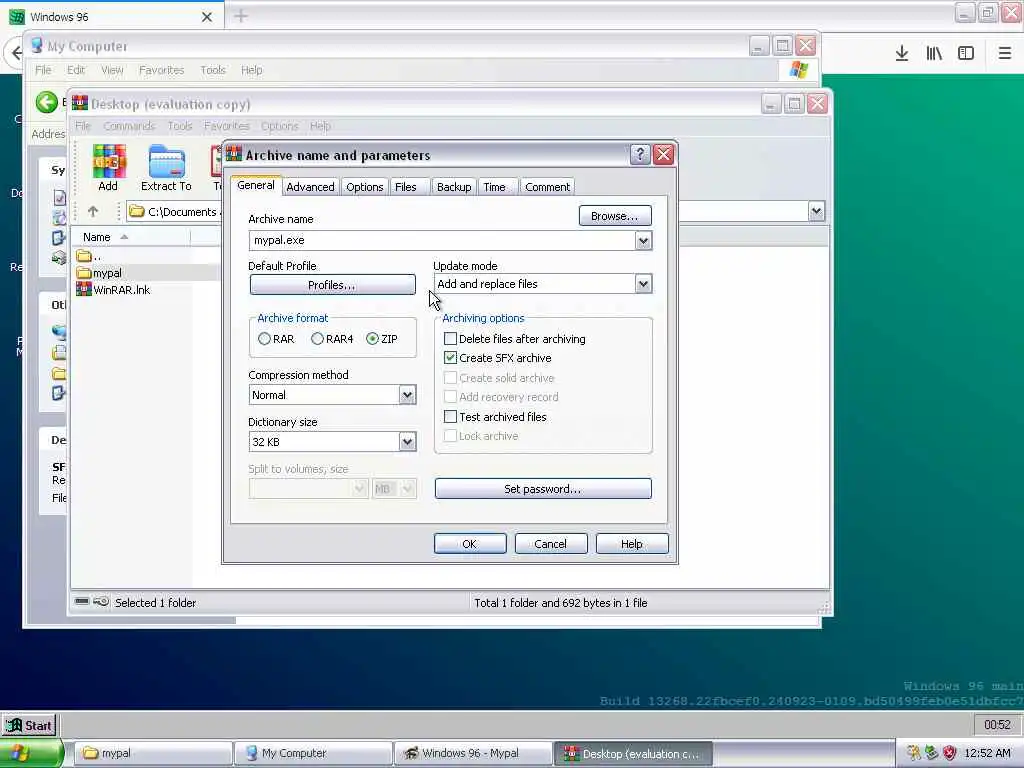Sort the file list by Name column
Screen dimensions: 1024x768
(x=131, y=237)
